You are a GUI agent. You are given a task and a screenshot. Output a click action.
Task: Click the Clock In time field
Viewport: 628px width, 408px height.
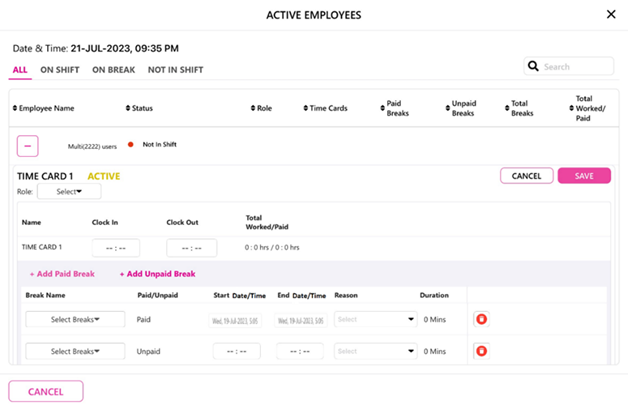click(115, 248)
